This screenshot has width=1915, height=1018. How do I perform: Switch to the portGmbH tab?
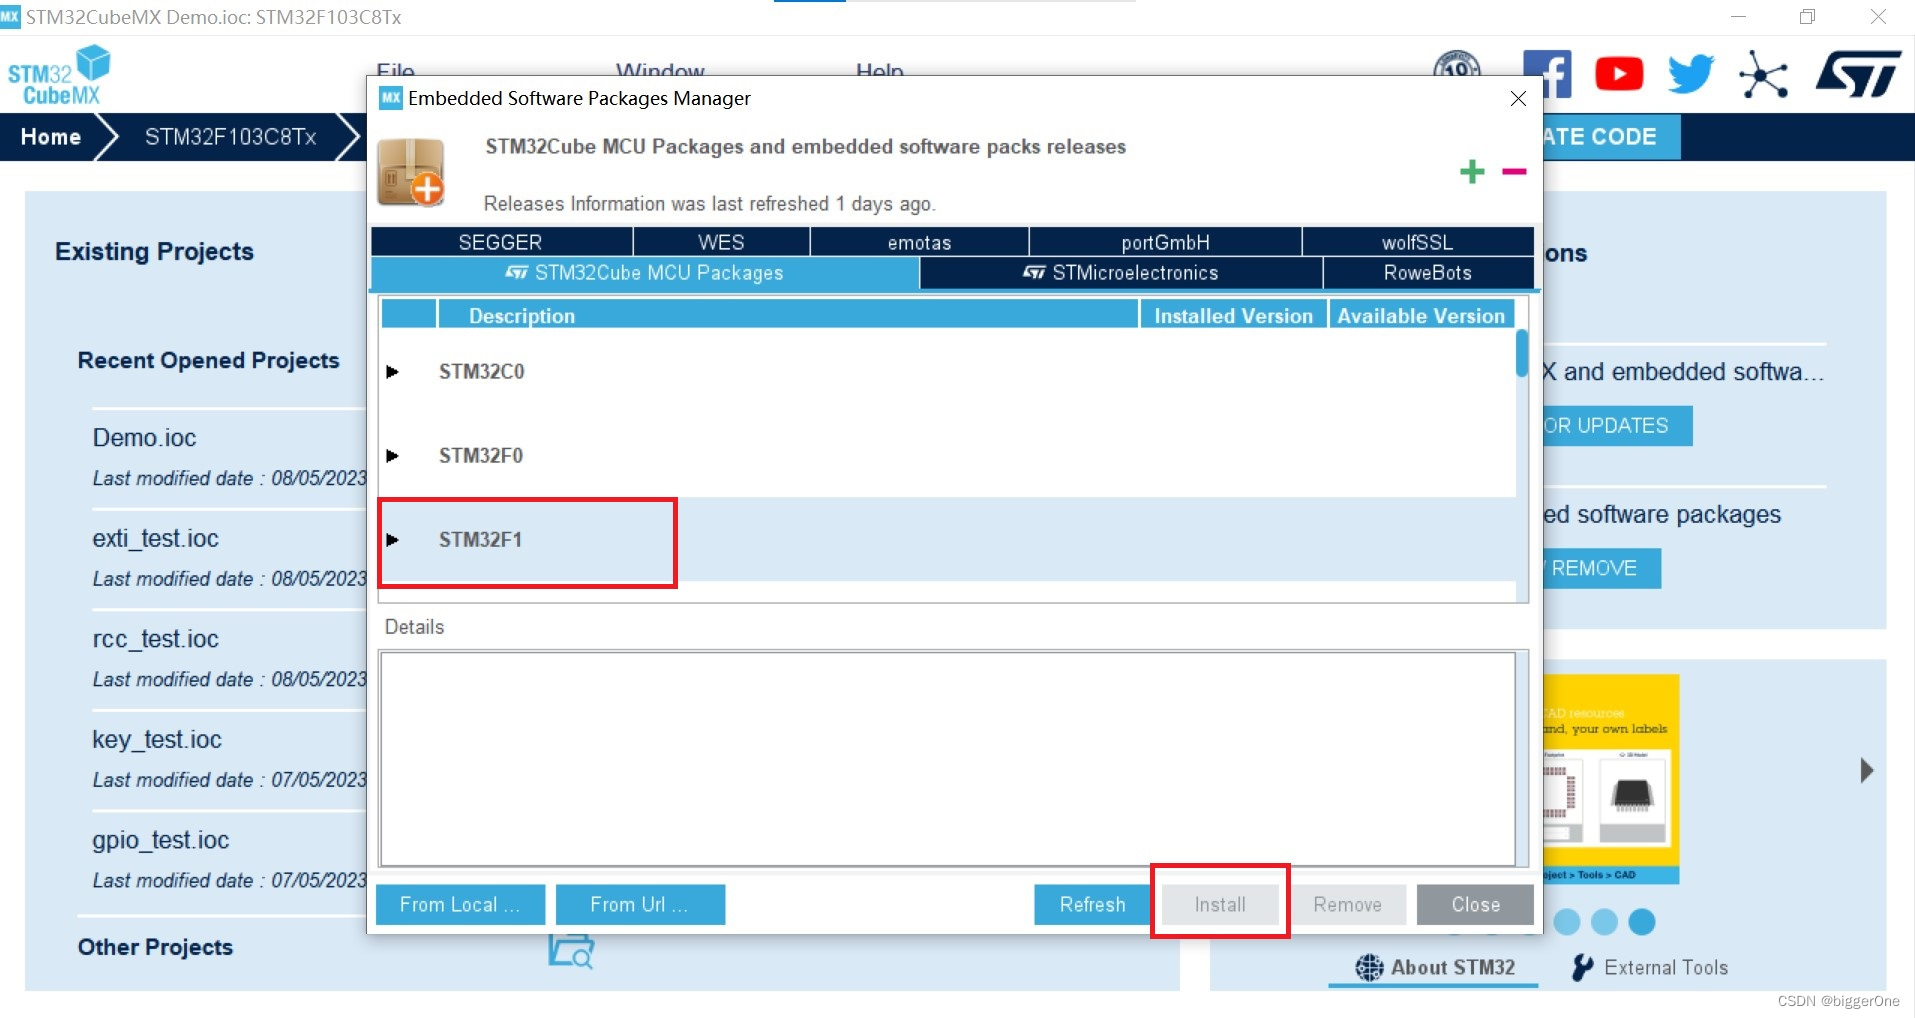coord(1165,242)
